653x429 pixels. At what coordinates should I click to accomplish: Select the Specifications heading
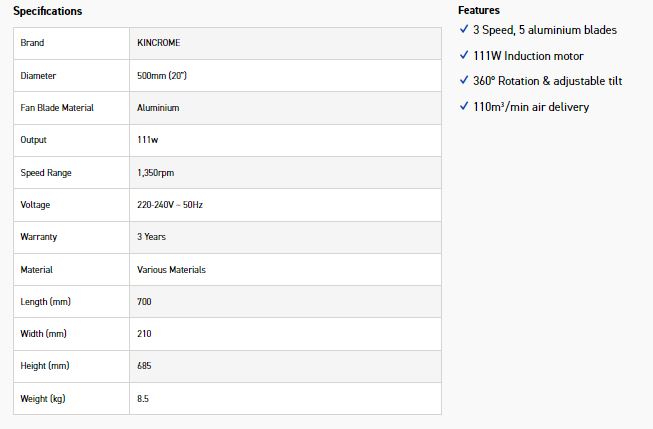(x=48, y=11)
